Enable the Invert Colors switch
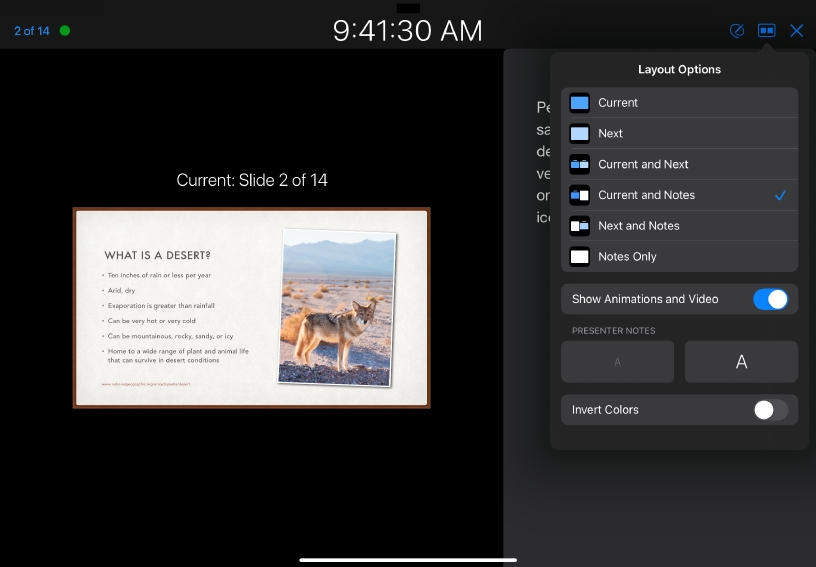The height and width of the screenshot is (567, 816). 770,410
